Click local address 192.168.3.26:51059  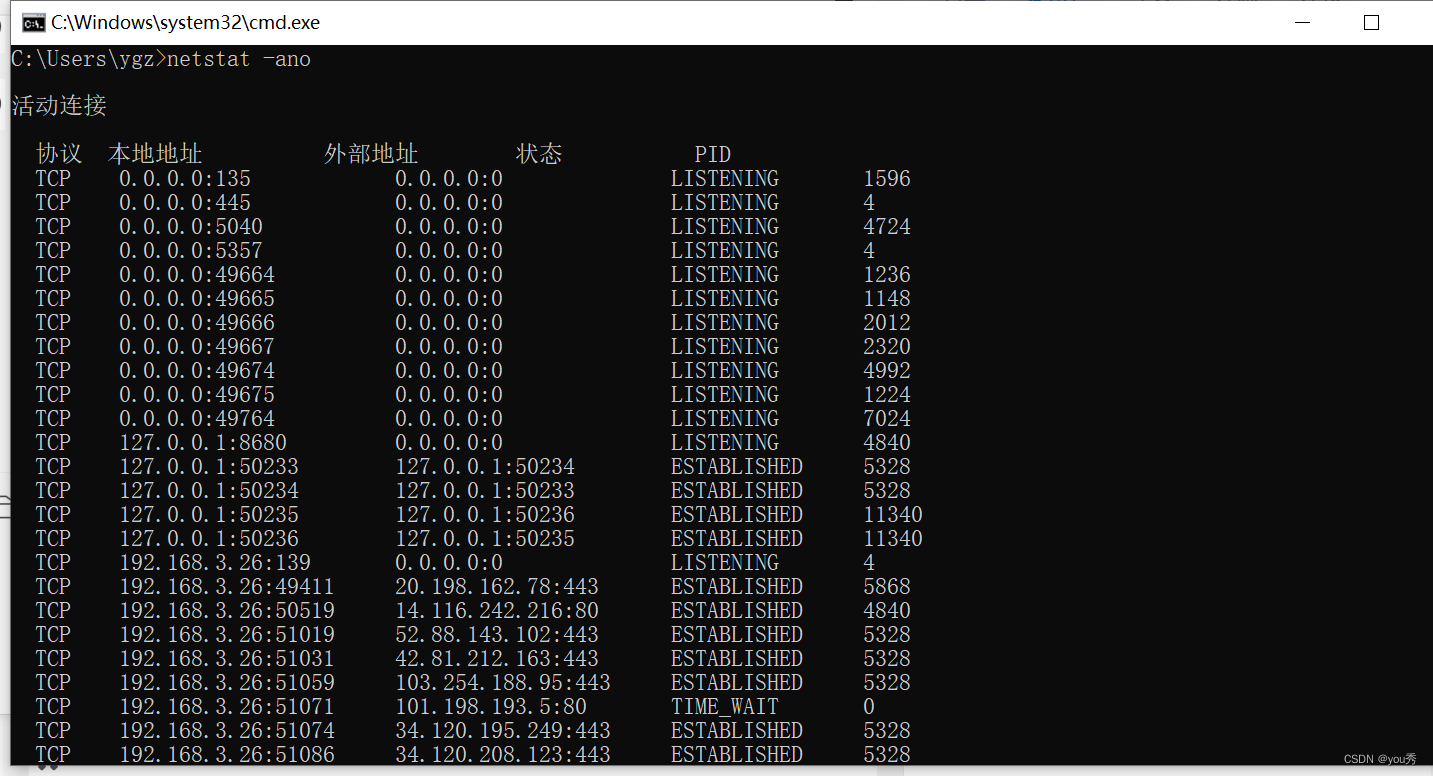[x=227, y=683]
